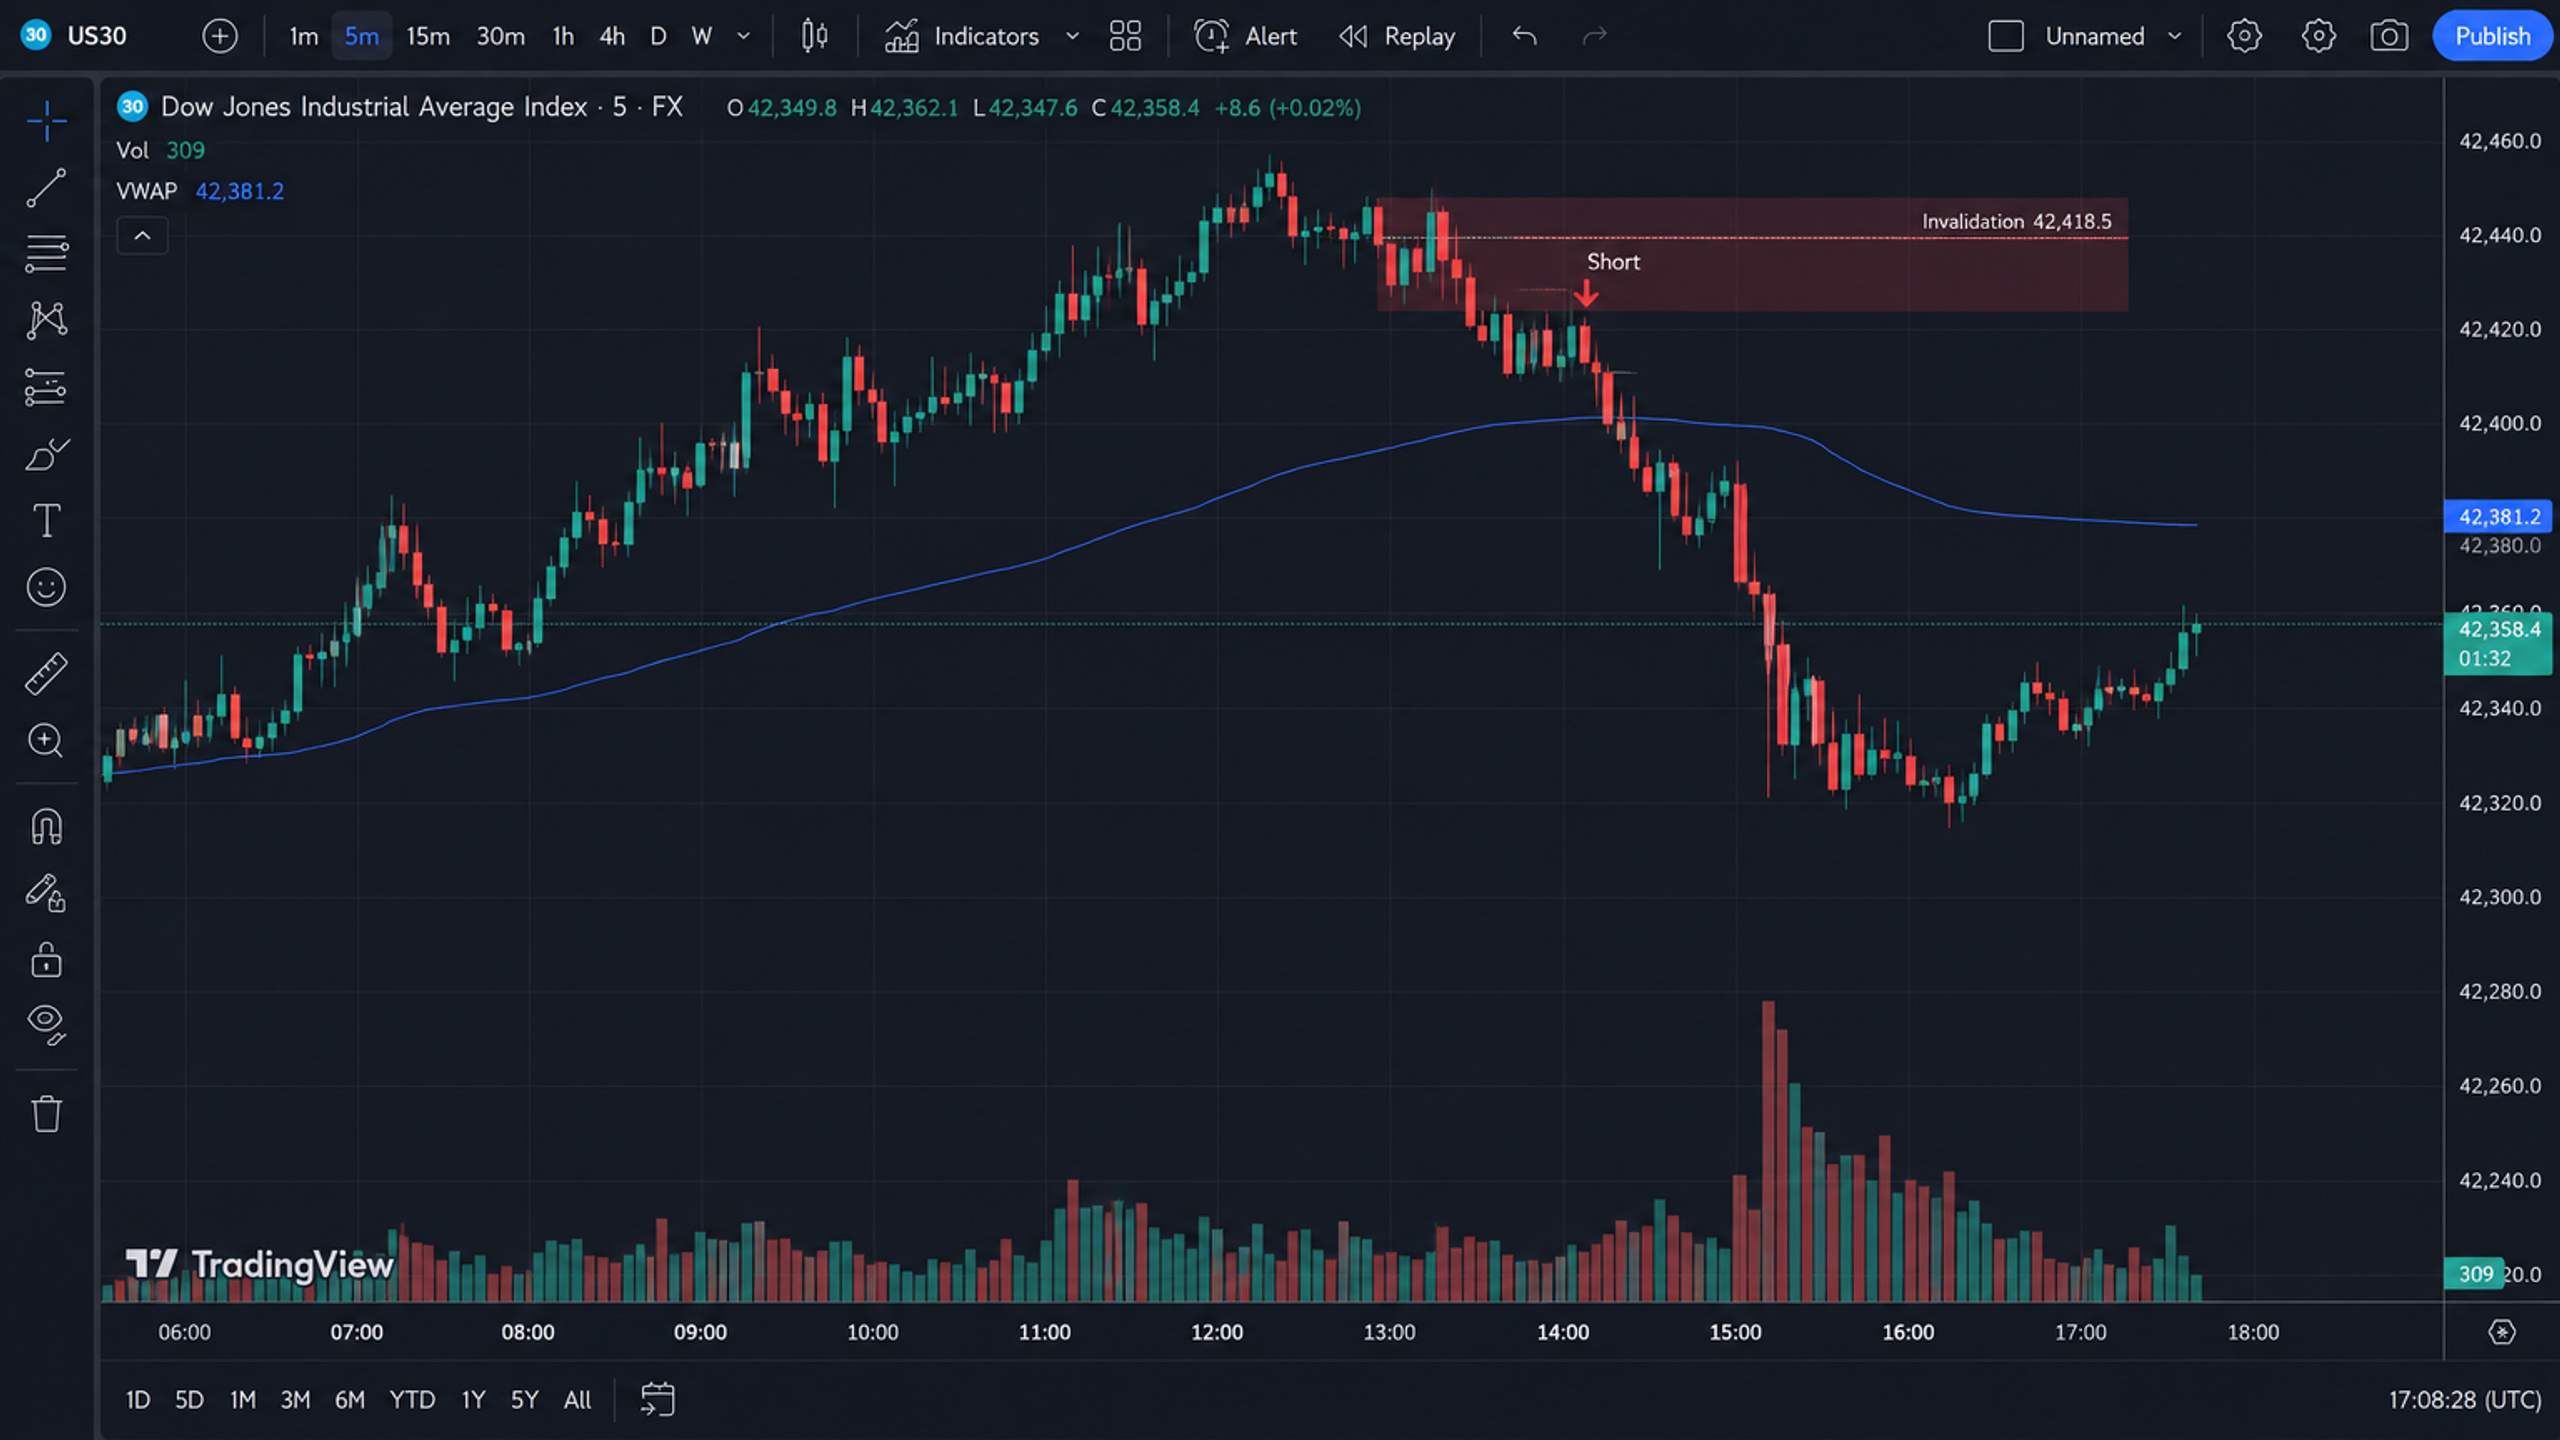Select the measure ruler tool
The width and height of the screenshot is (2560, 1440).
46,674
